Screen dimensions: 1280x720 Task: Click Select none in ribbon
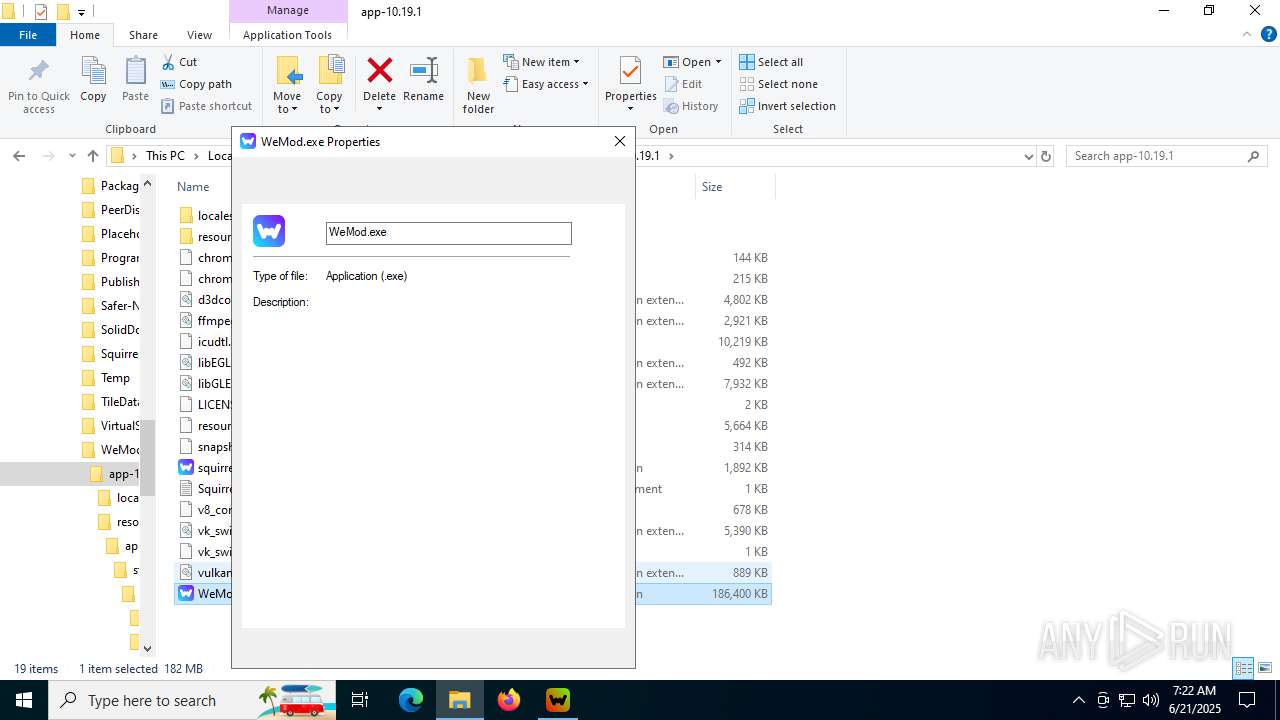click(x=778, y=84)
